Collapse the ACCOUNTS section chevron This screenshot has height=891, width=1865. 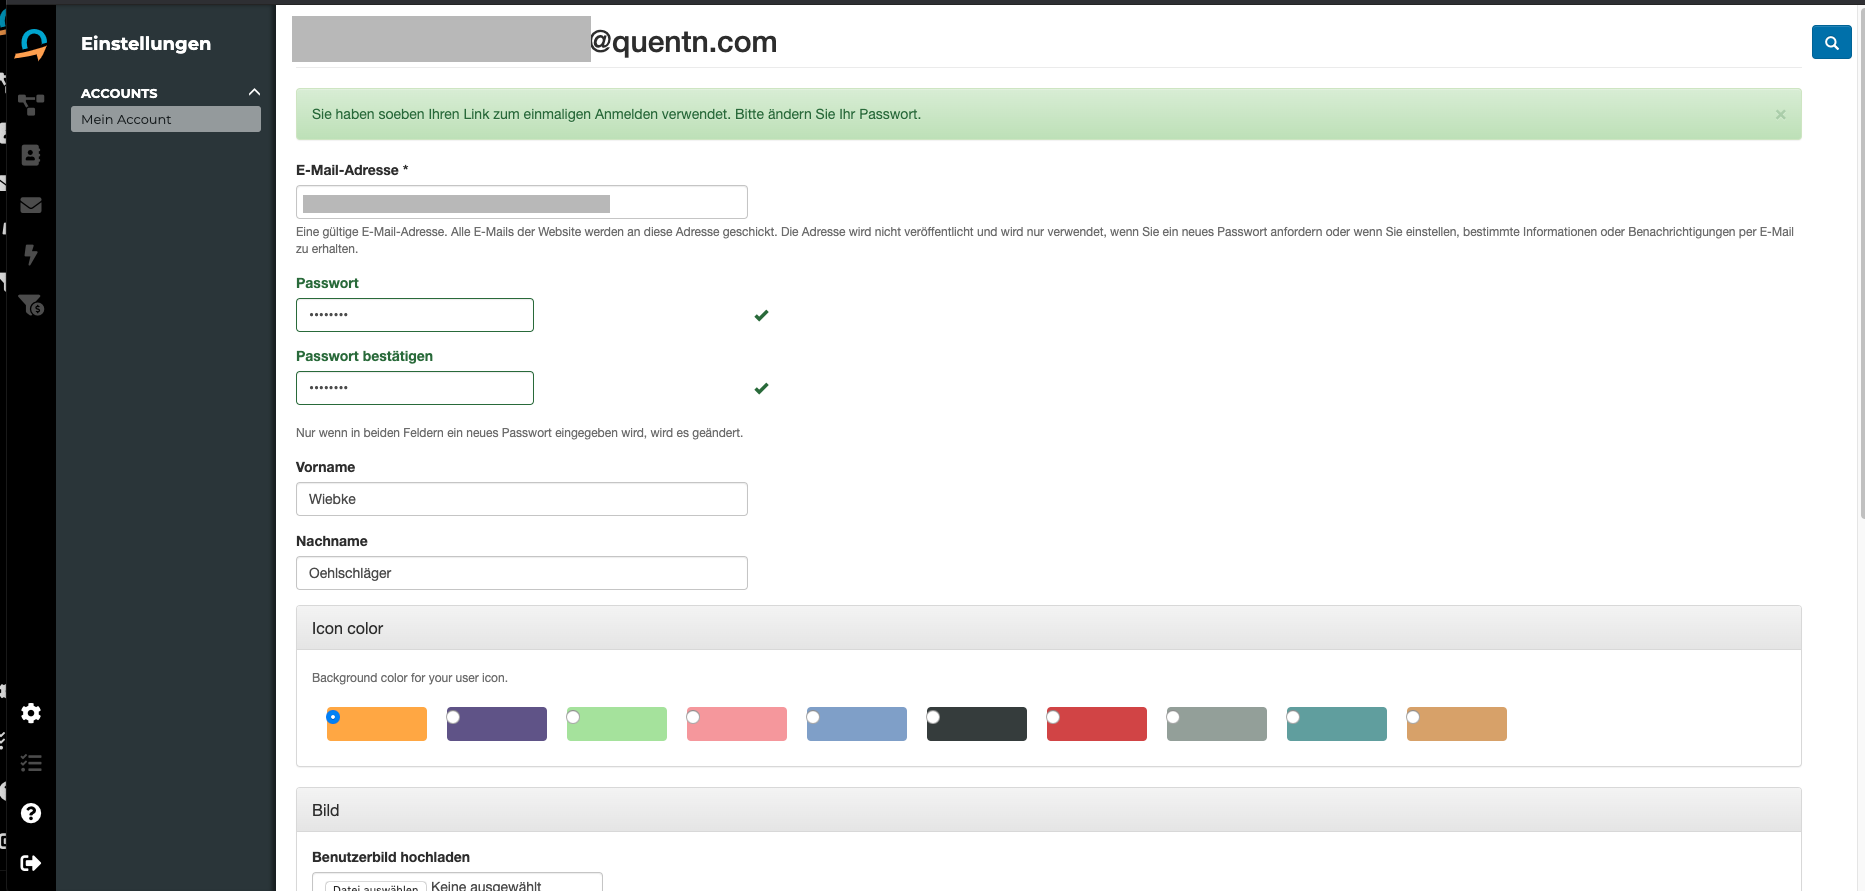coord(254,93)
